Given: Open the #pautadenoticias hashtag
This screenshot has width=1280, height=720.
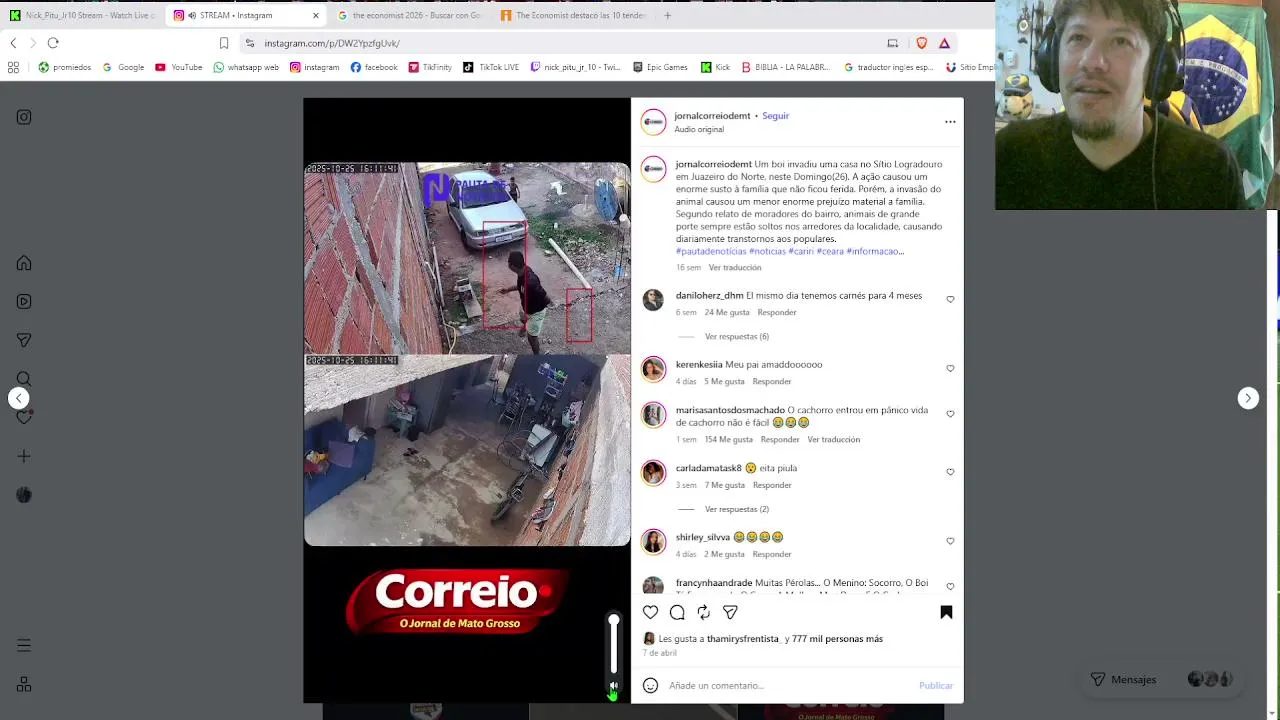Looking at the screenshot, I should coord(711,251).
